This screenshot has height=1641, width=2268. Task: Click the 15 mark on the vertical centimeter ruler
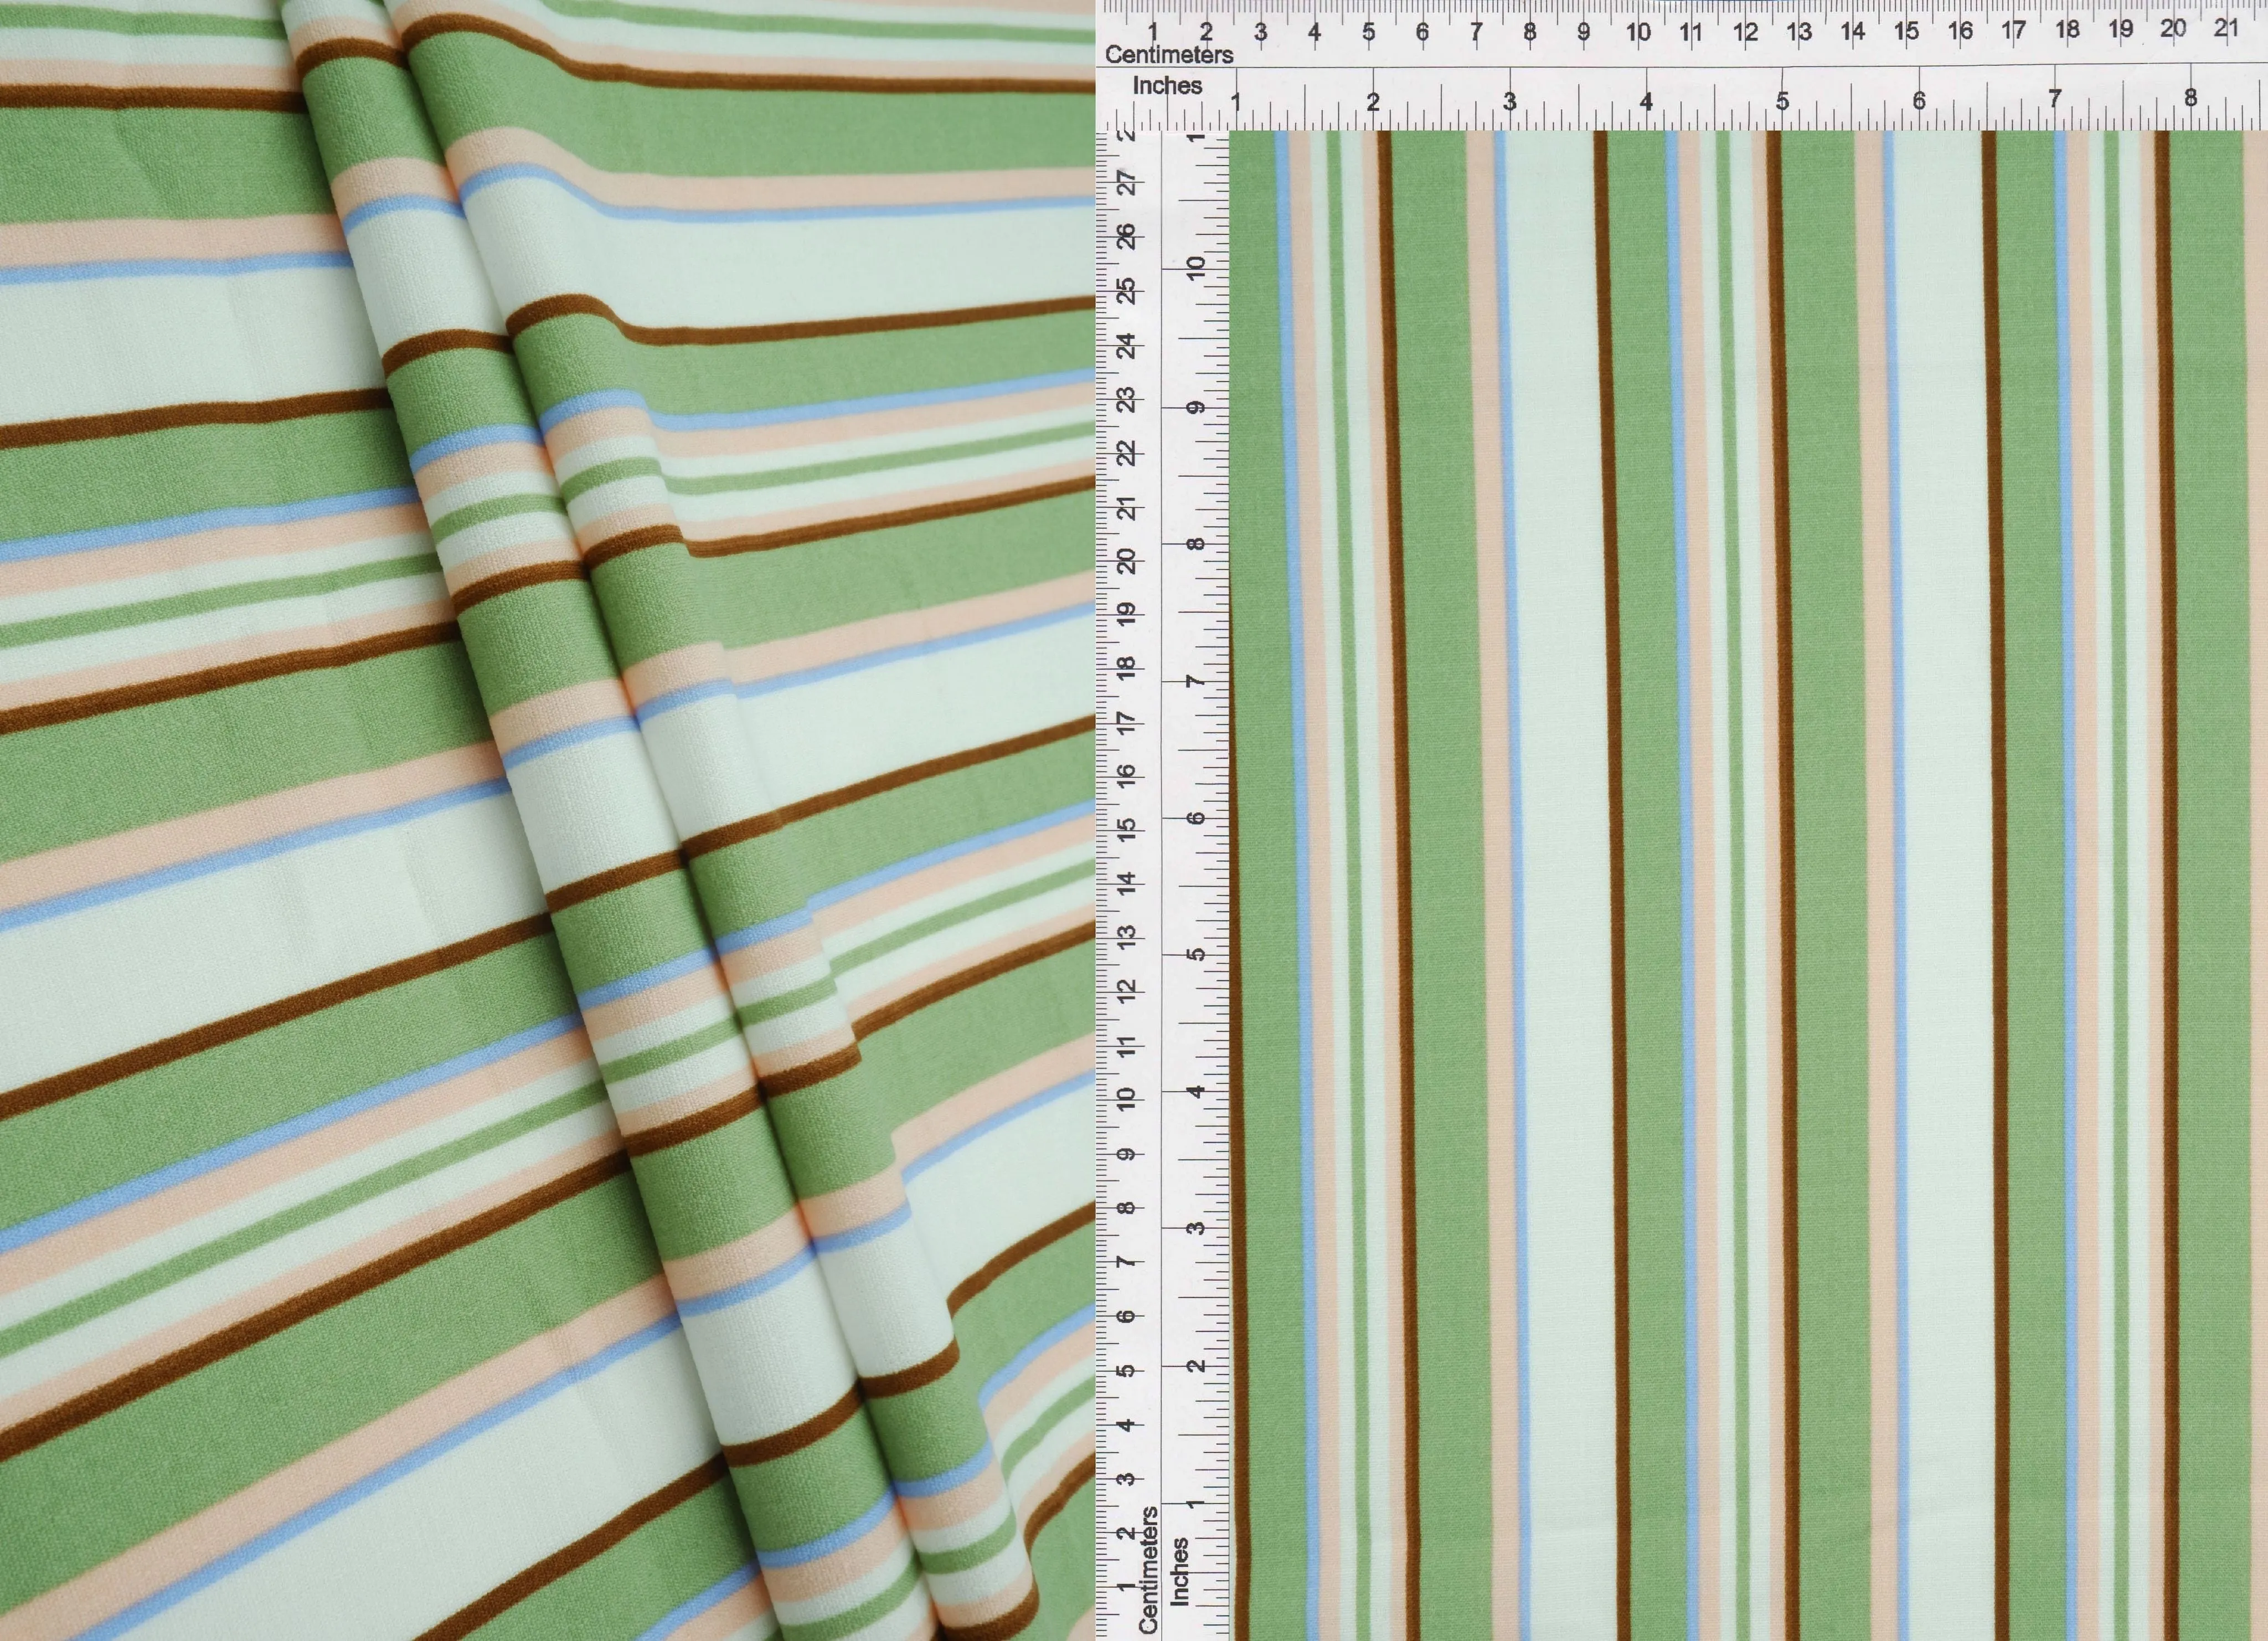(1127, 829)
